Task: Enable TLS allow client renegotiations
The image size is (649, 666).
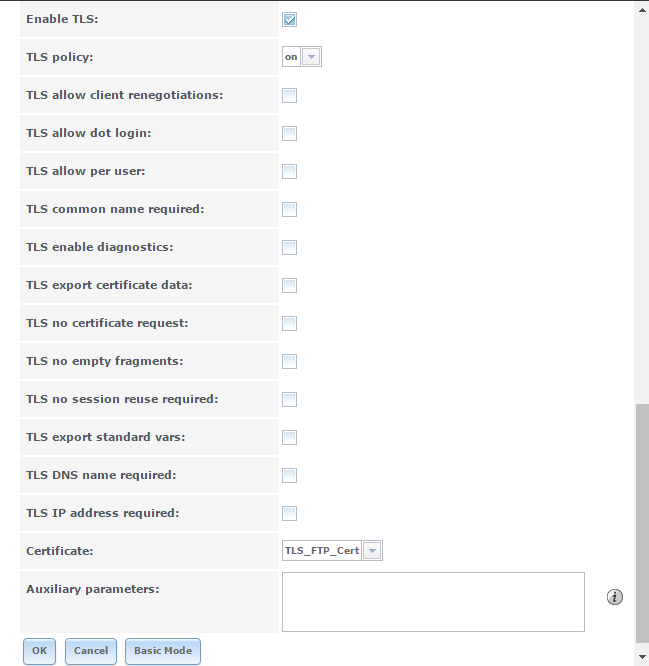Action: [x=289, y=95]
